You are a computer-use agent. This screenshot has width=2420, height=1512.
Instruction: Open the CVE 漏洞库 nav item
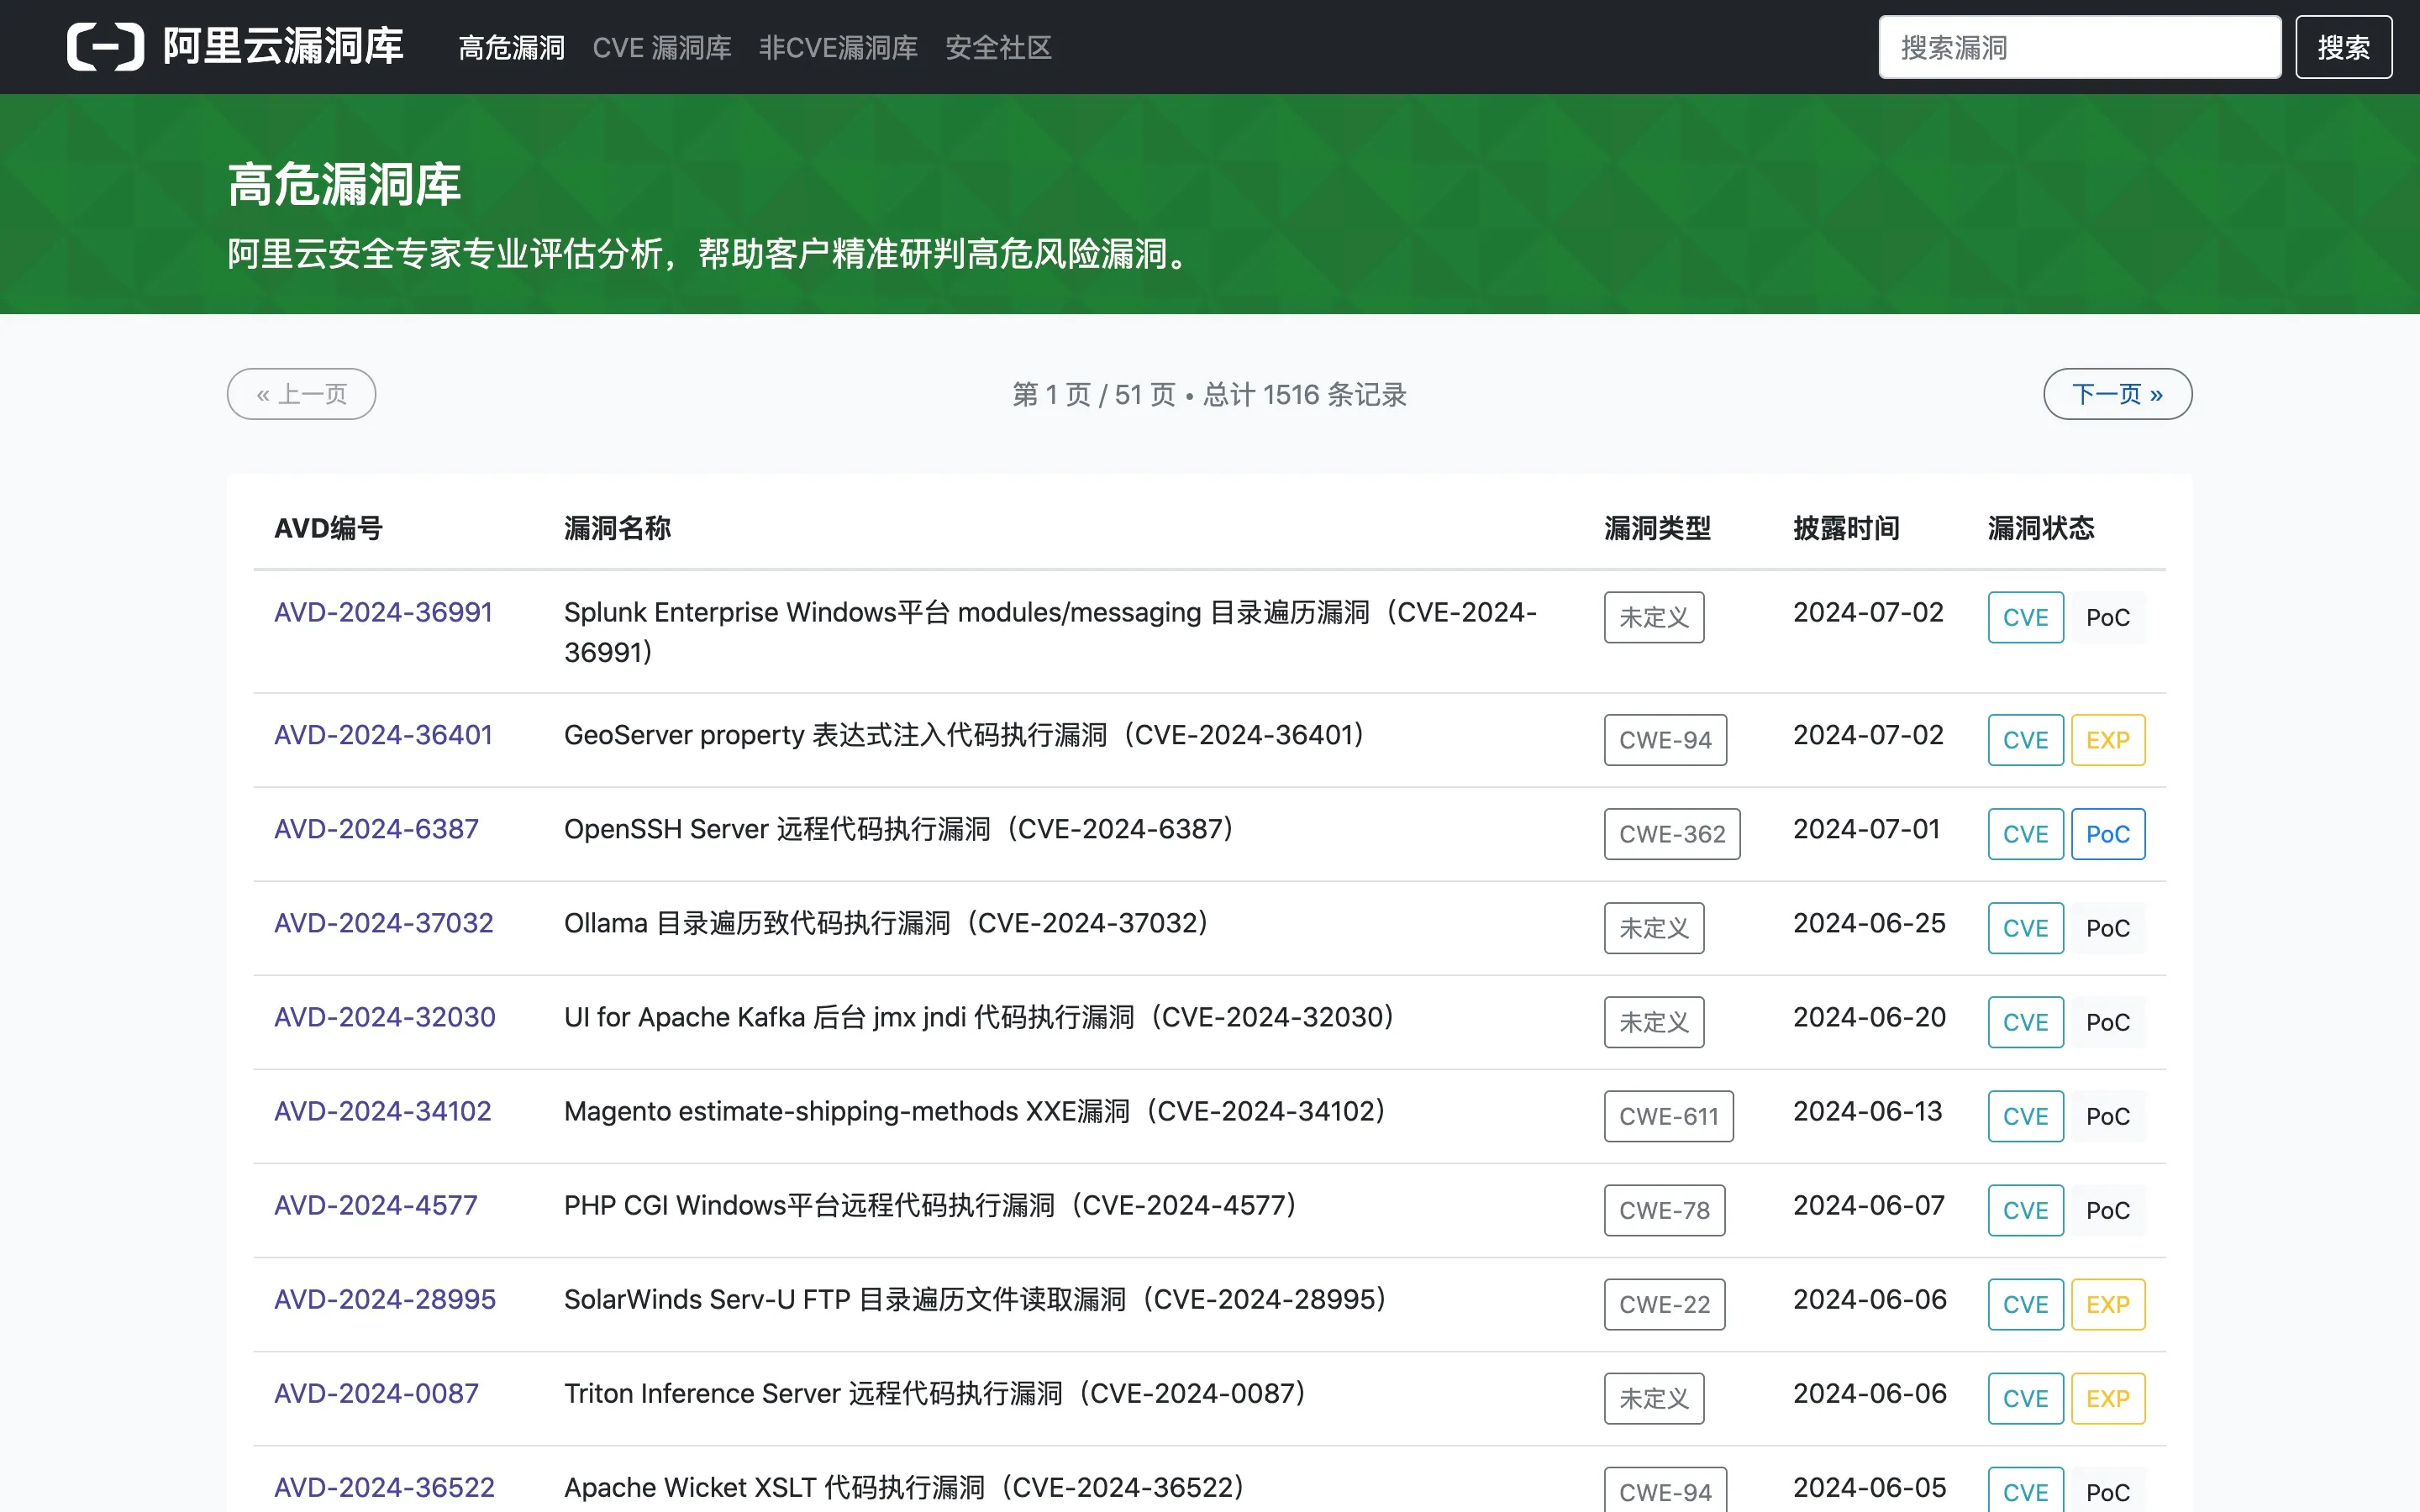tap(662, 47)
